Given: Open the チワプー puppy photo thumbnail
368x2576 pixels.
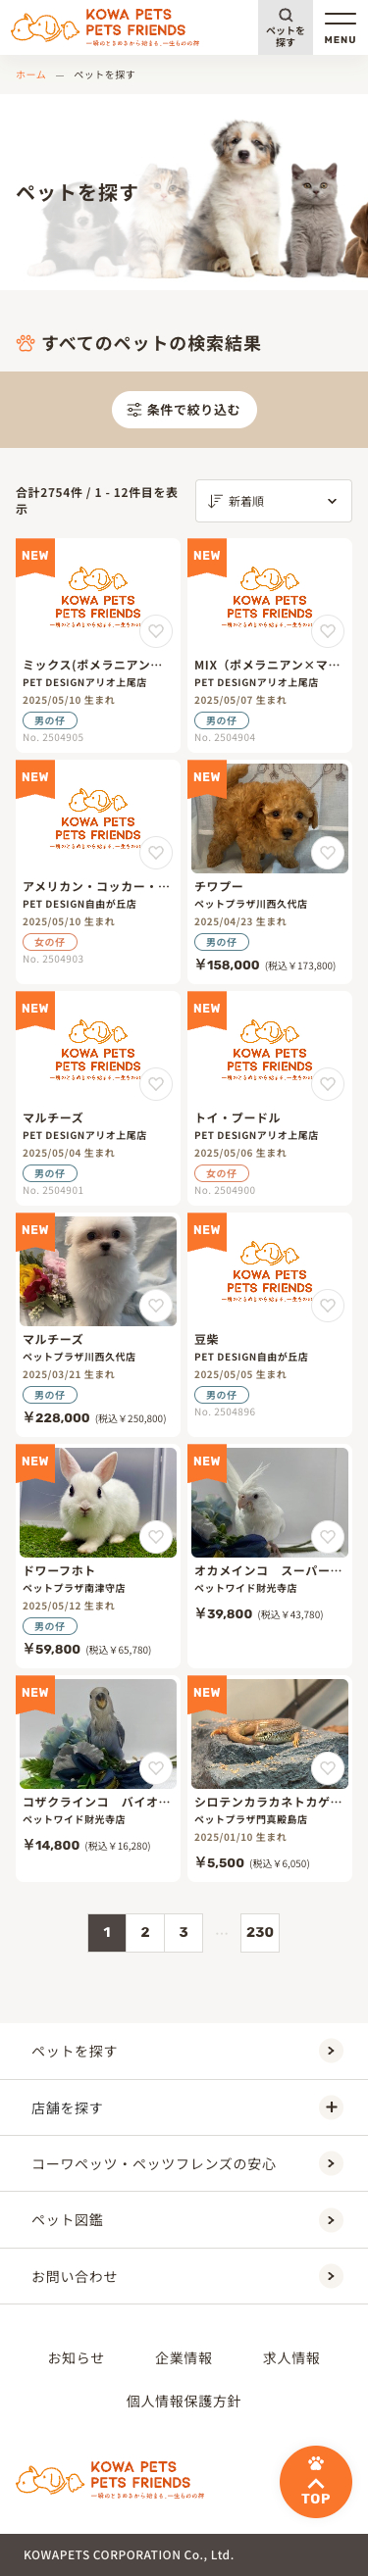Looking at the screenshot, I should [x=270, y=818].
